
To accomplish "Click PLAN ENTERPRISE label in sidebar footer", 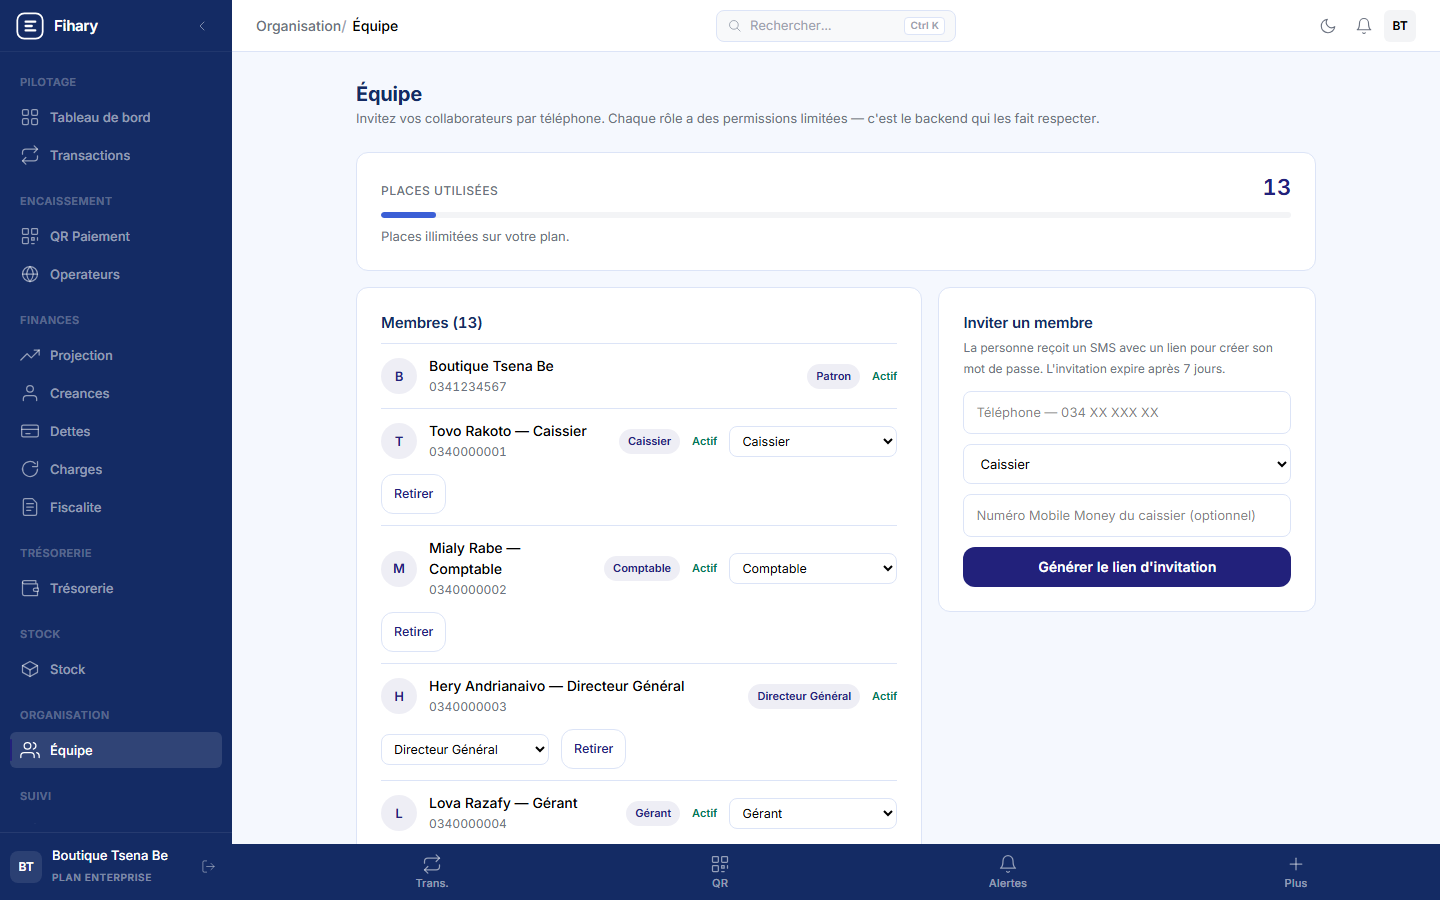I will click(102, 878).
